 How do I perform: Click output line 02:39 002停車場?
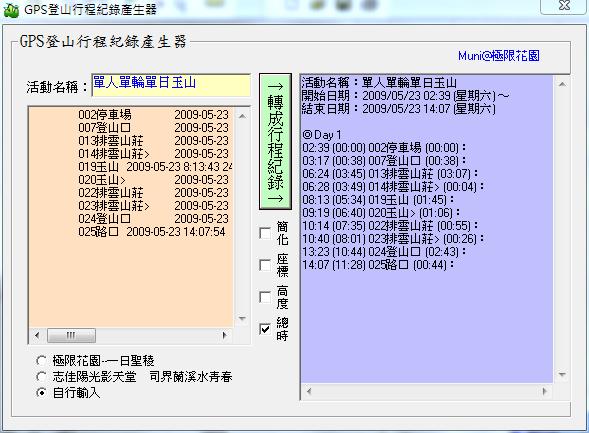click(384, 148)
